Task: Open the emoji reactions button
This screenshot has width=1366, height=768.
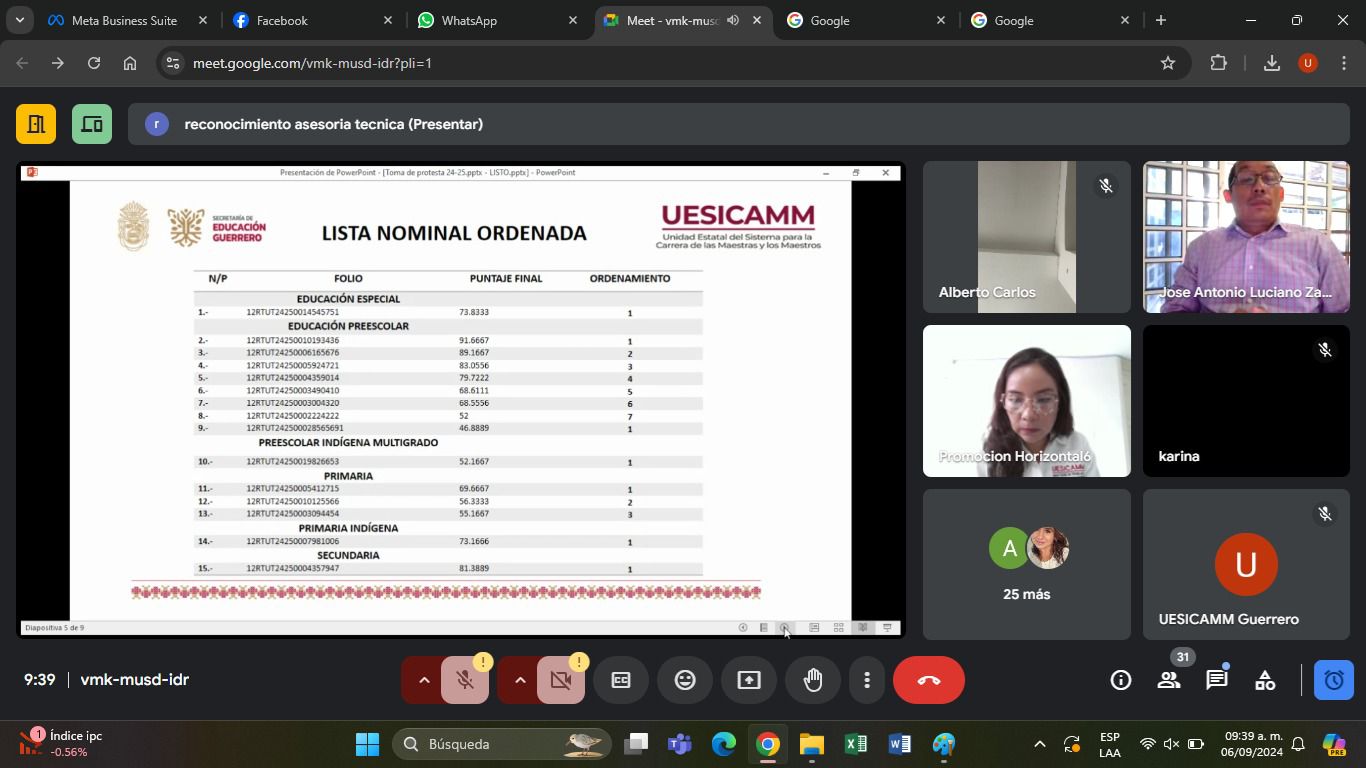Action: click(685, 680)
